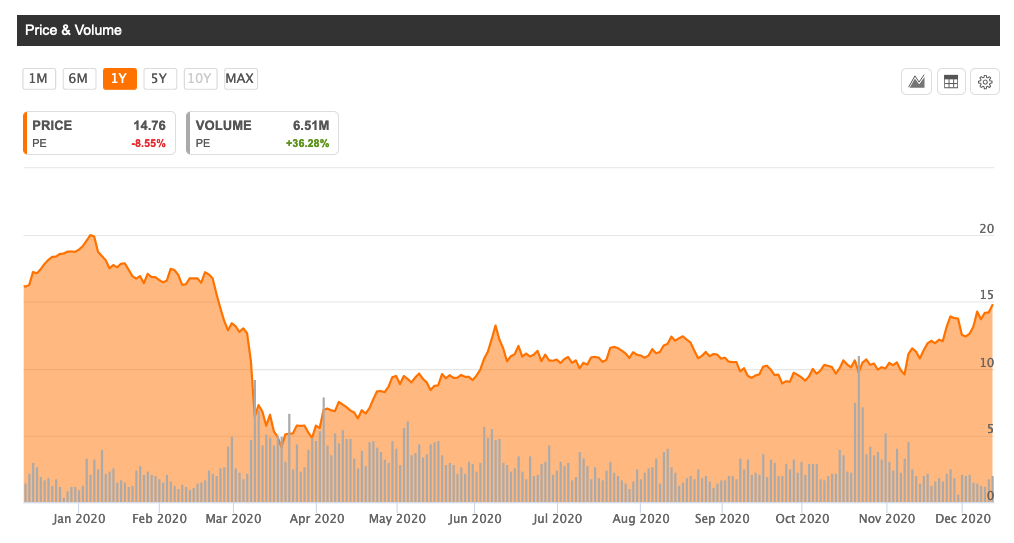This screenshot has height=543, width=1014.
Task: Select the 1M time range
Action: point(38,79)
